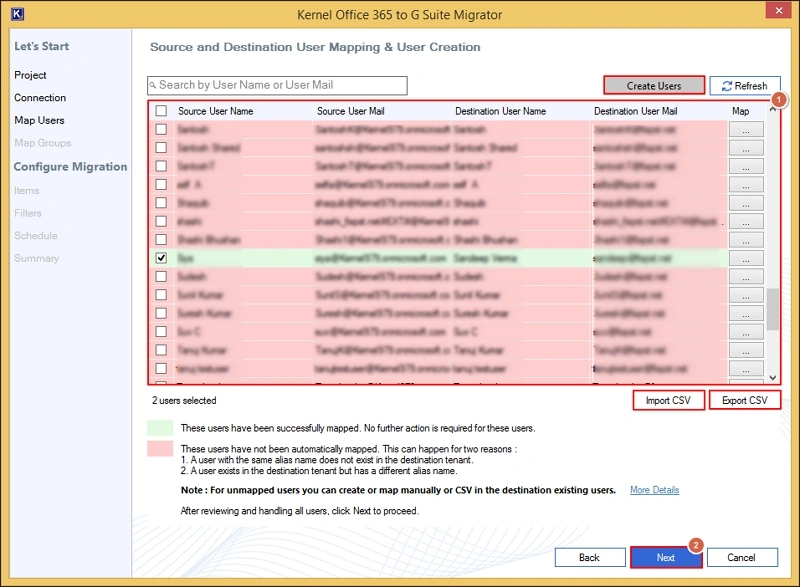Sort by Destination User Mail column header
The height and width of the screenshot is (587, 800).
(x=635, y=111)
